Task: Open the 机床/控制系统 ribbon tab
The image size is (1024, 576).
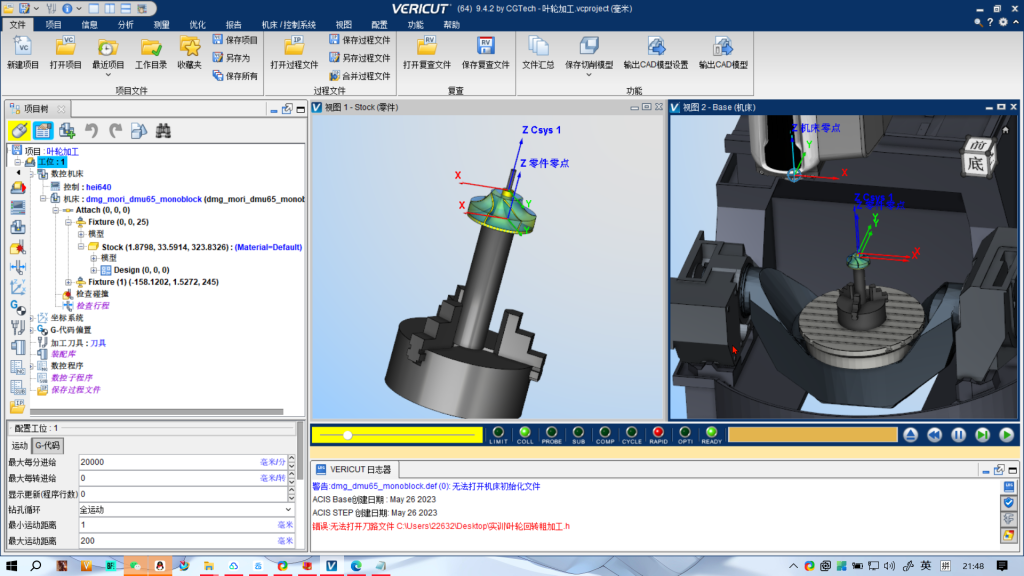Action: pos(289,25)
